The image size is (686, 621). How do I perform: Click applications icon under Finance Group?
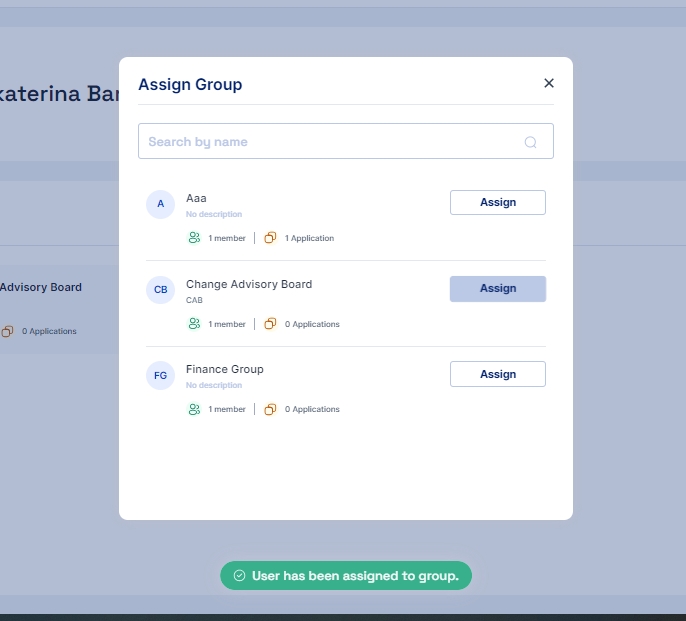coord(270,409)
